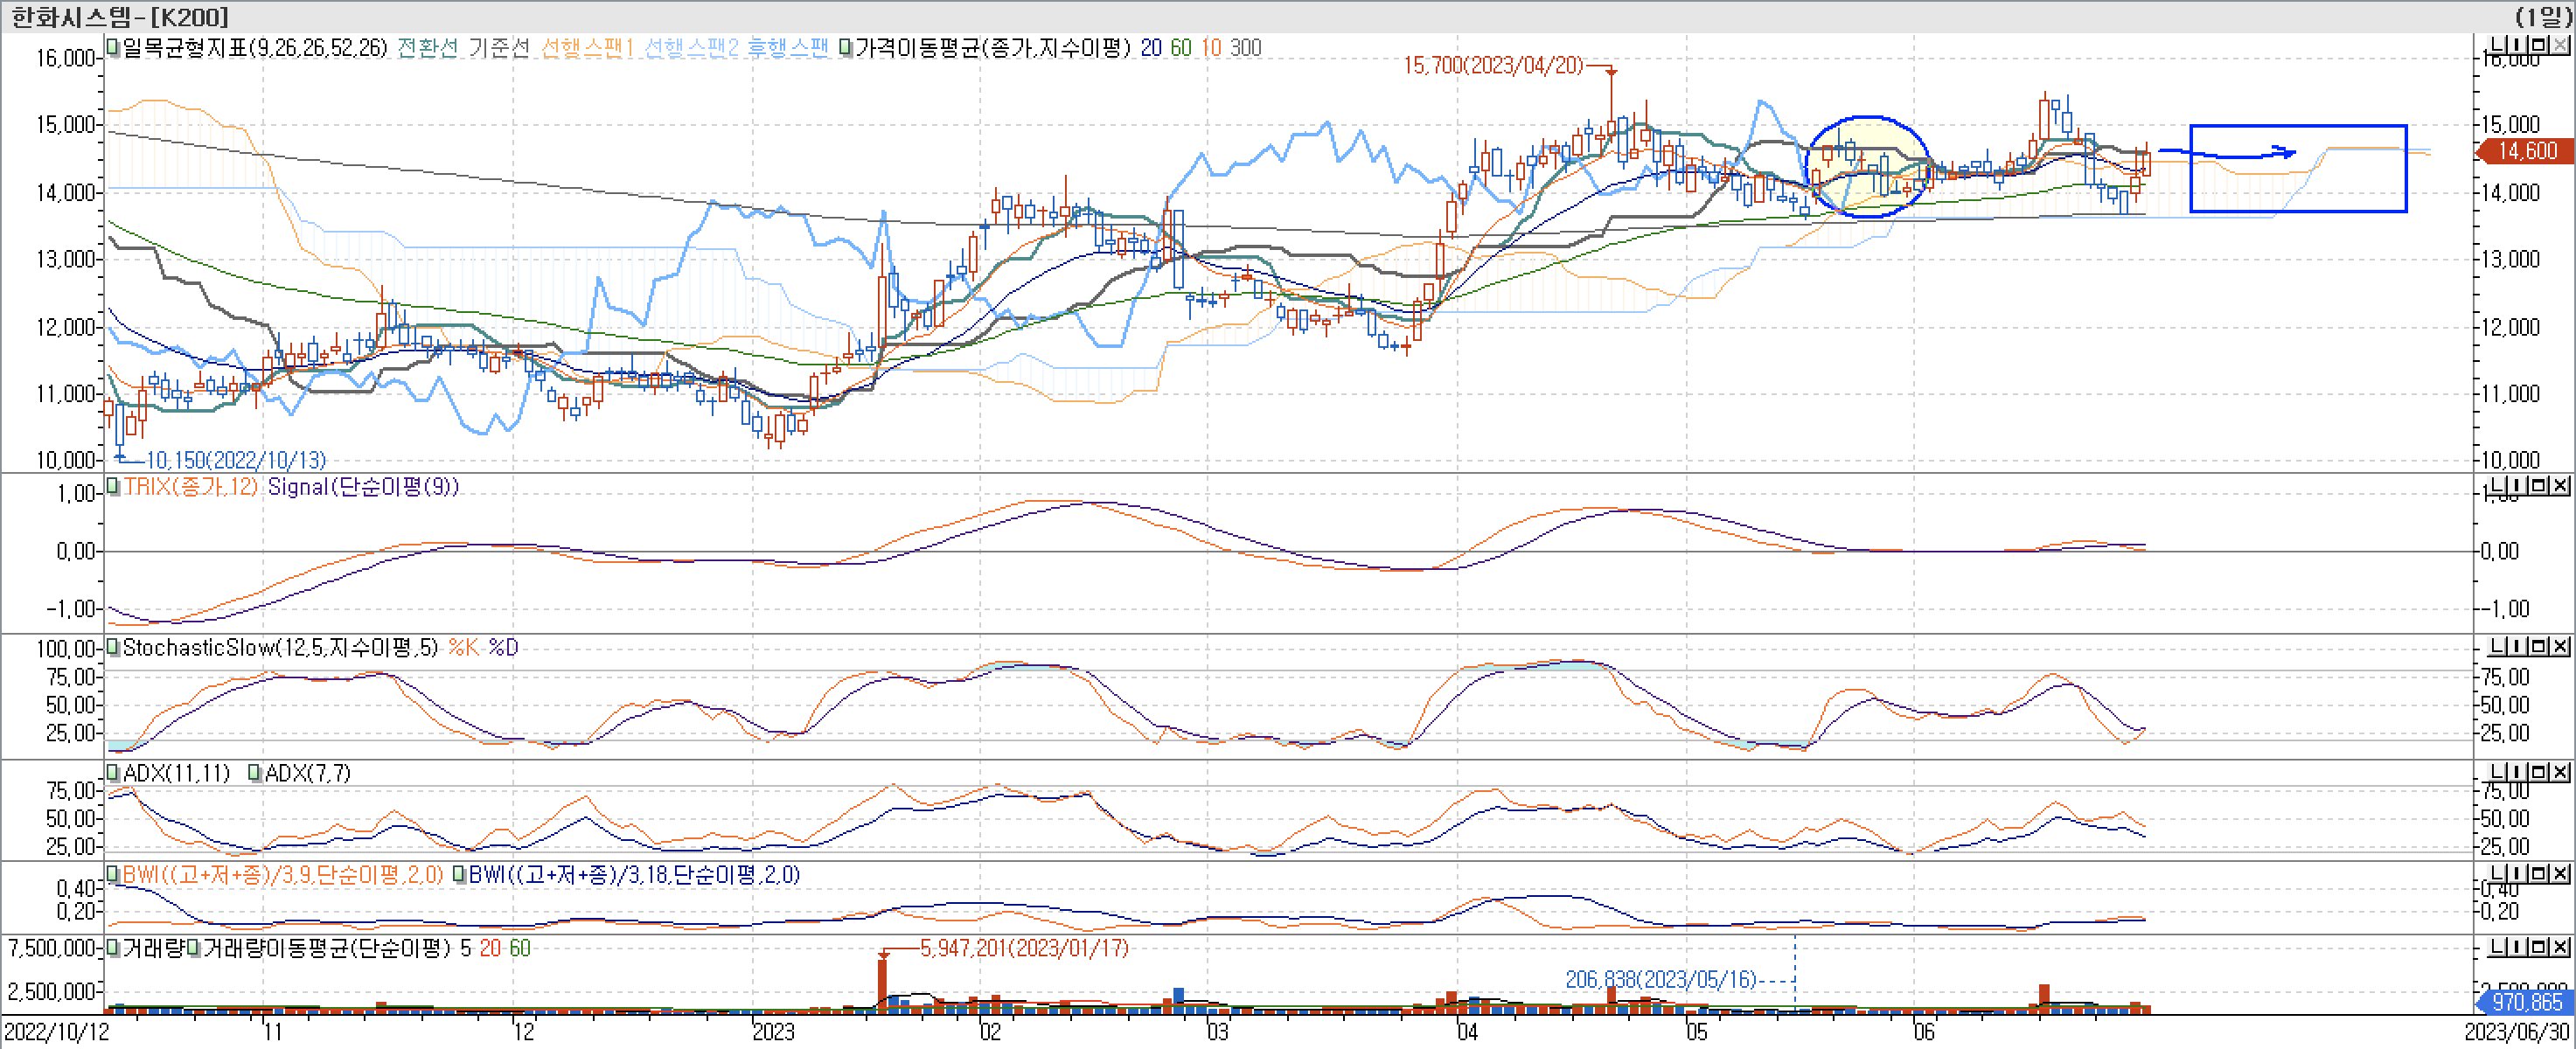Click the vertical bar button in the StochasticSlow panel
Image resolution: width=2576 pixels, height=1049 pixels.
pos(2519,646)
